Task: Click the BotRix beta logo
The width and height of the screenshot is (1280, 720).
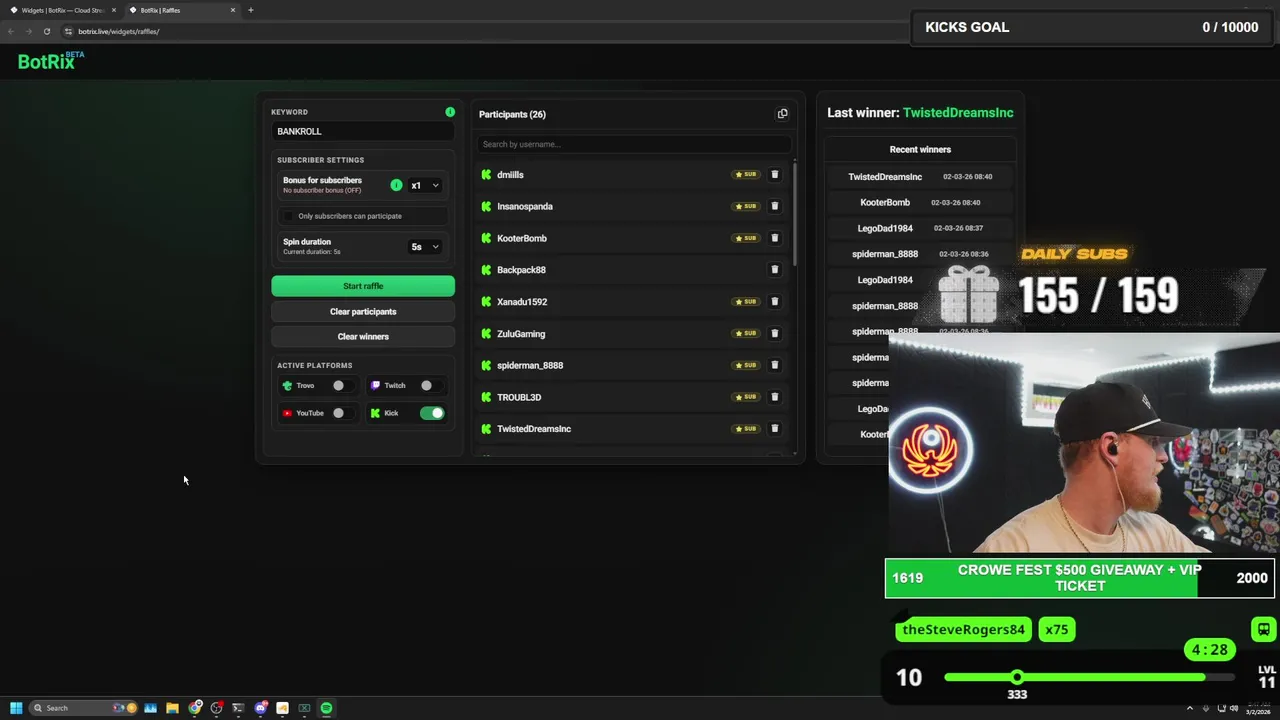Action: coord(51,61)
